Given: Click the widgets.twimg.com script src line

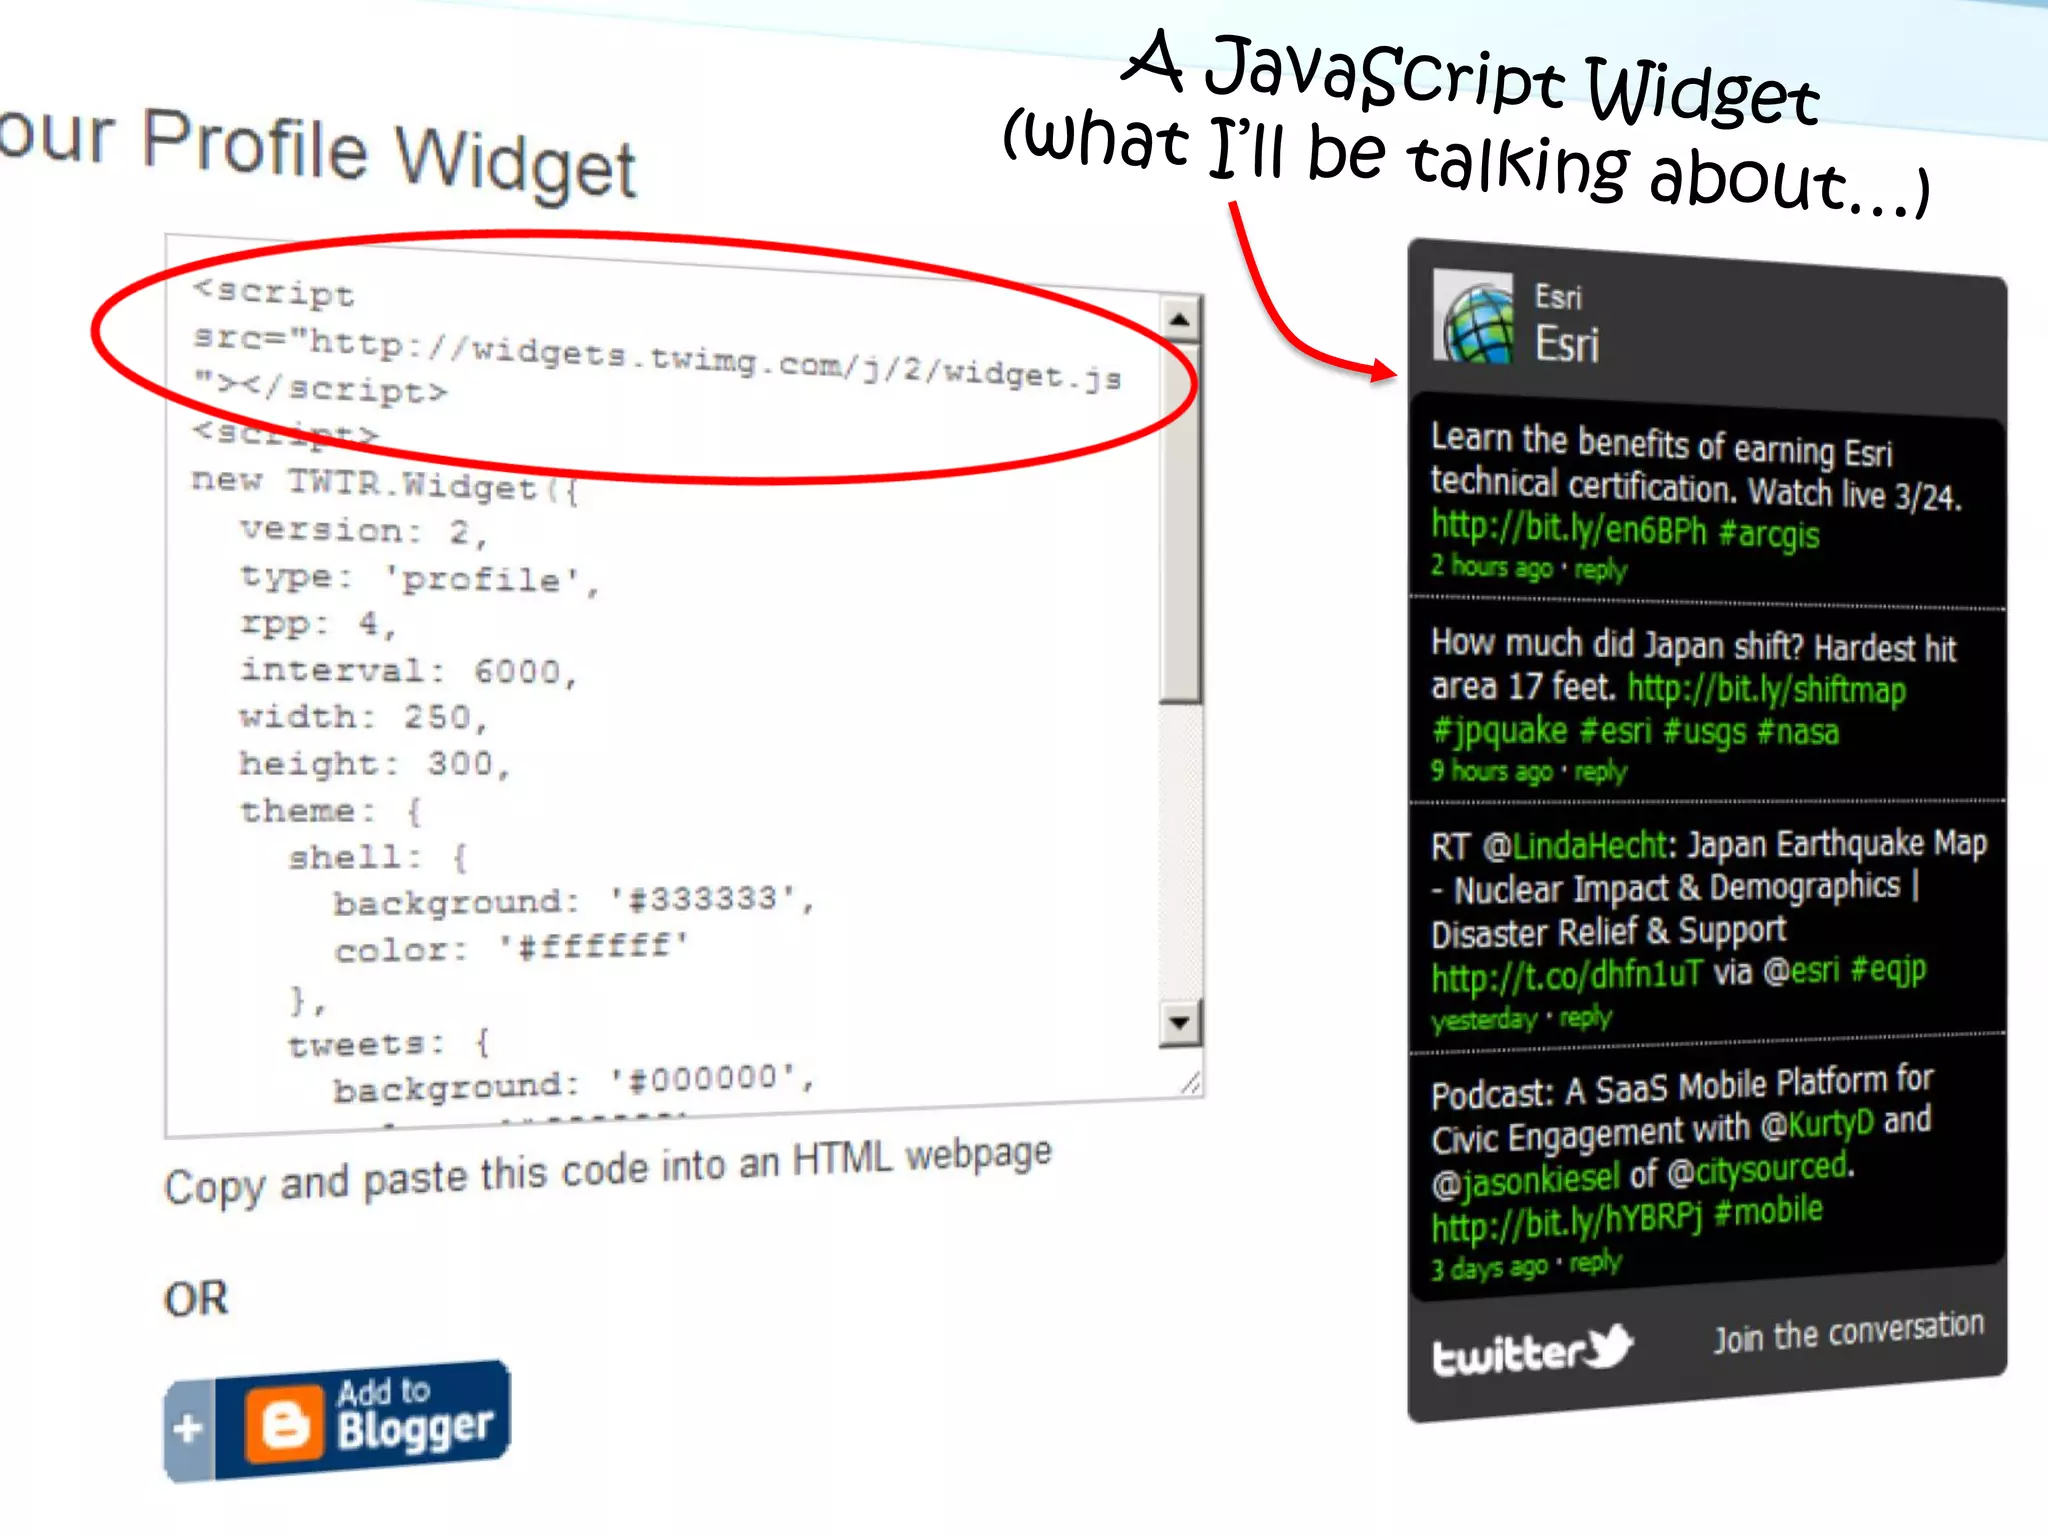Looking at the screenshot, I should [x=657, y=360].
